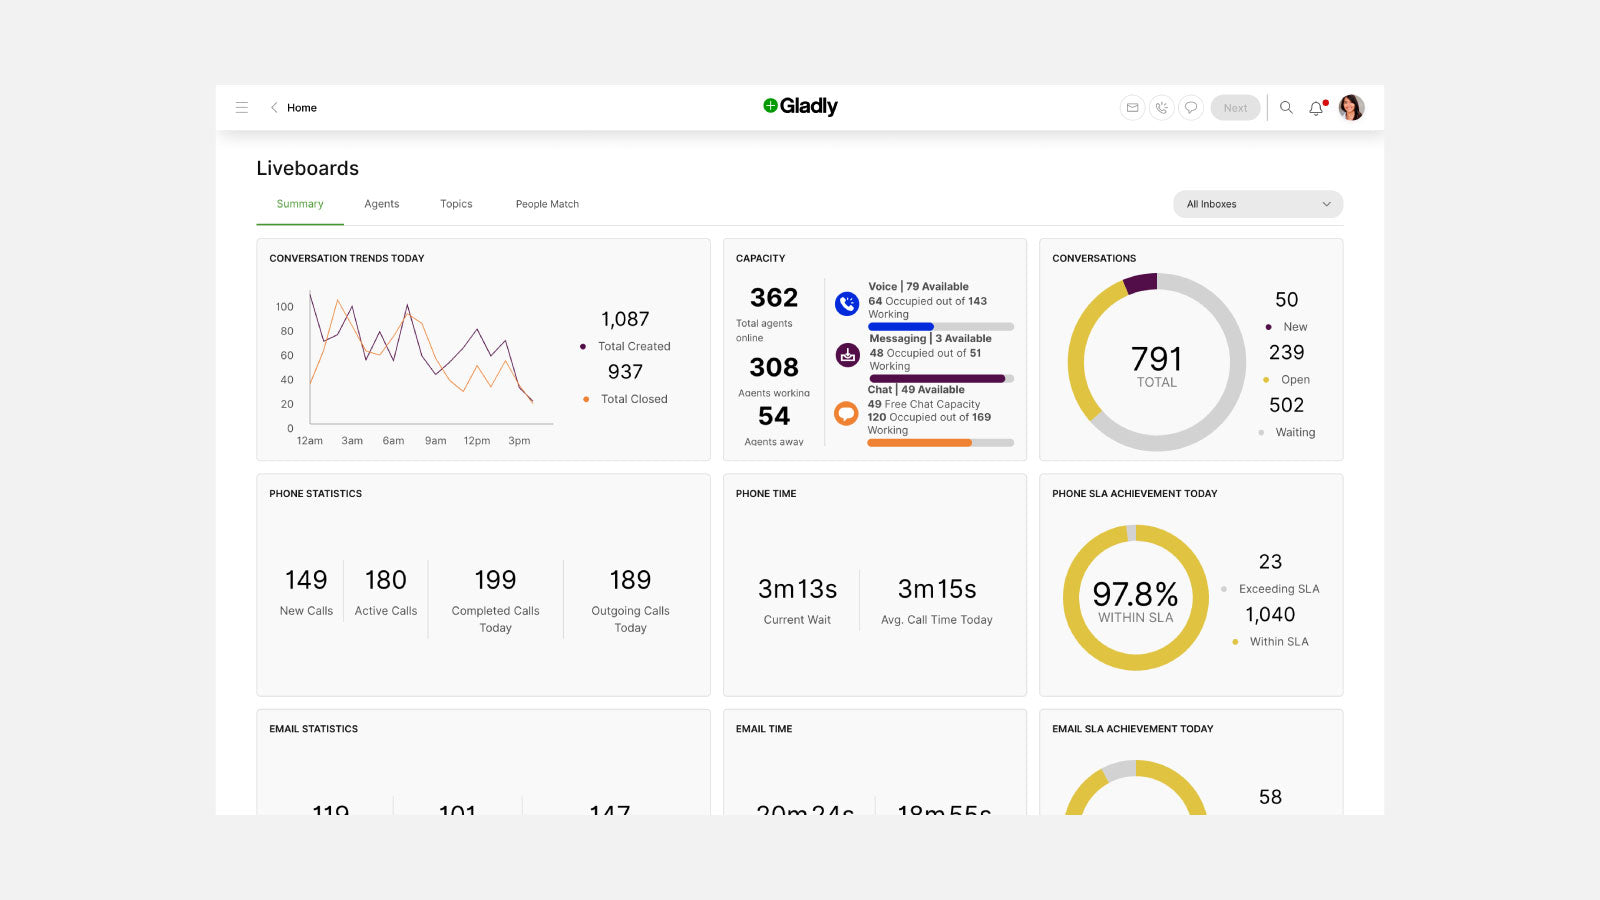The width and height of the screenshot is (1600, 900).
Task: Click the Gladly logo
Action: [800, 106]
